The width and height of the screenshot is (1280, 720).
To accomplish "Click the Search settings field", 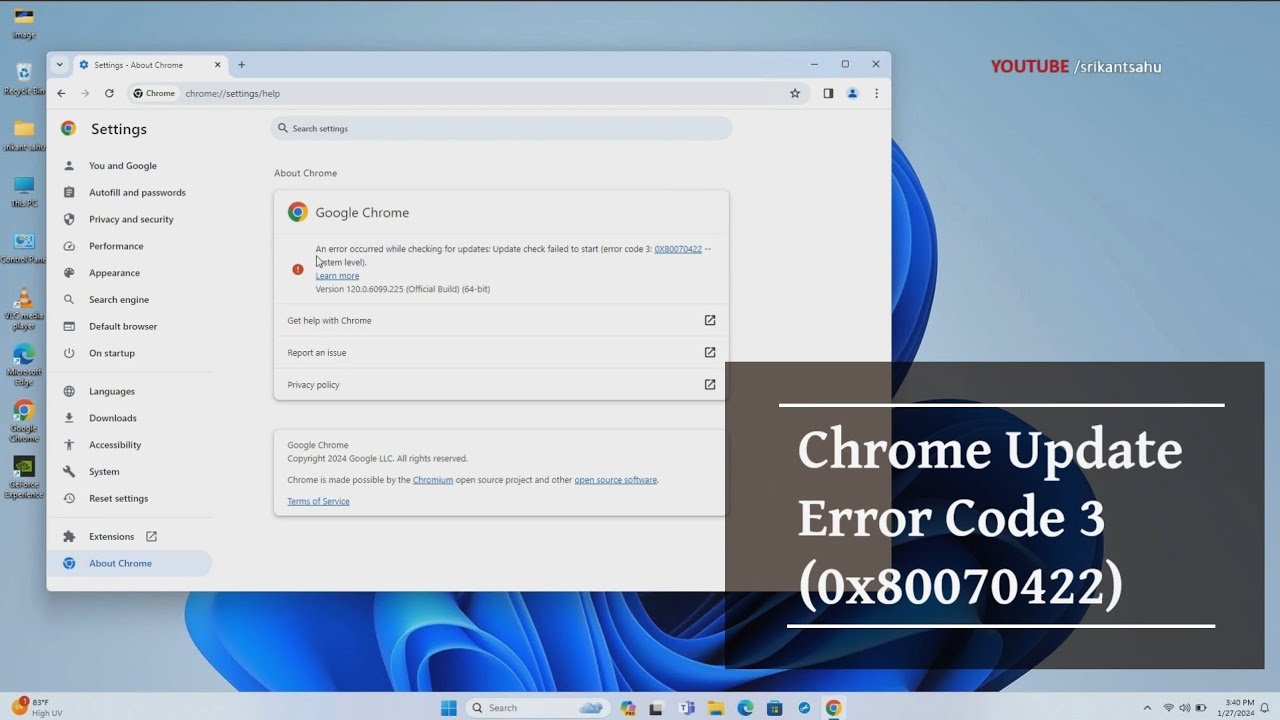I will [501, 128].
